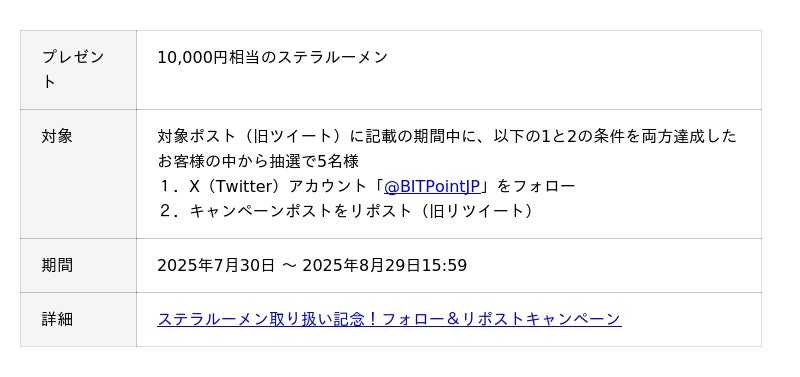This screenshot has height=377, width=800.
Task: Click the ２． list marker
Action: [169, 211]
